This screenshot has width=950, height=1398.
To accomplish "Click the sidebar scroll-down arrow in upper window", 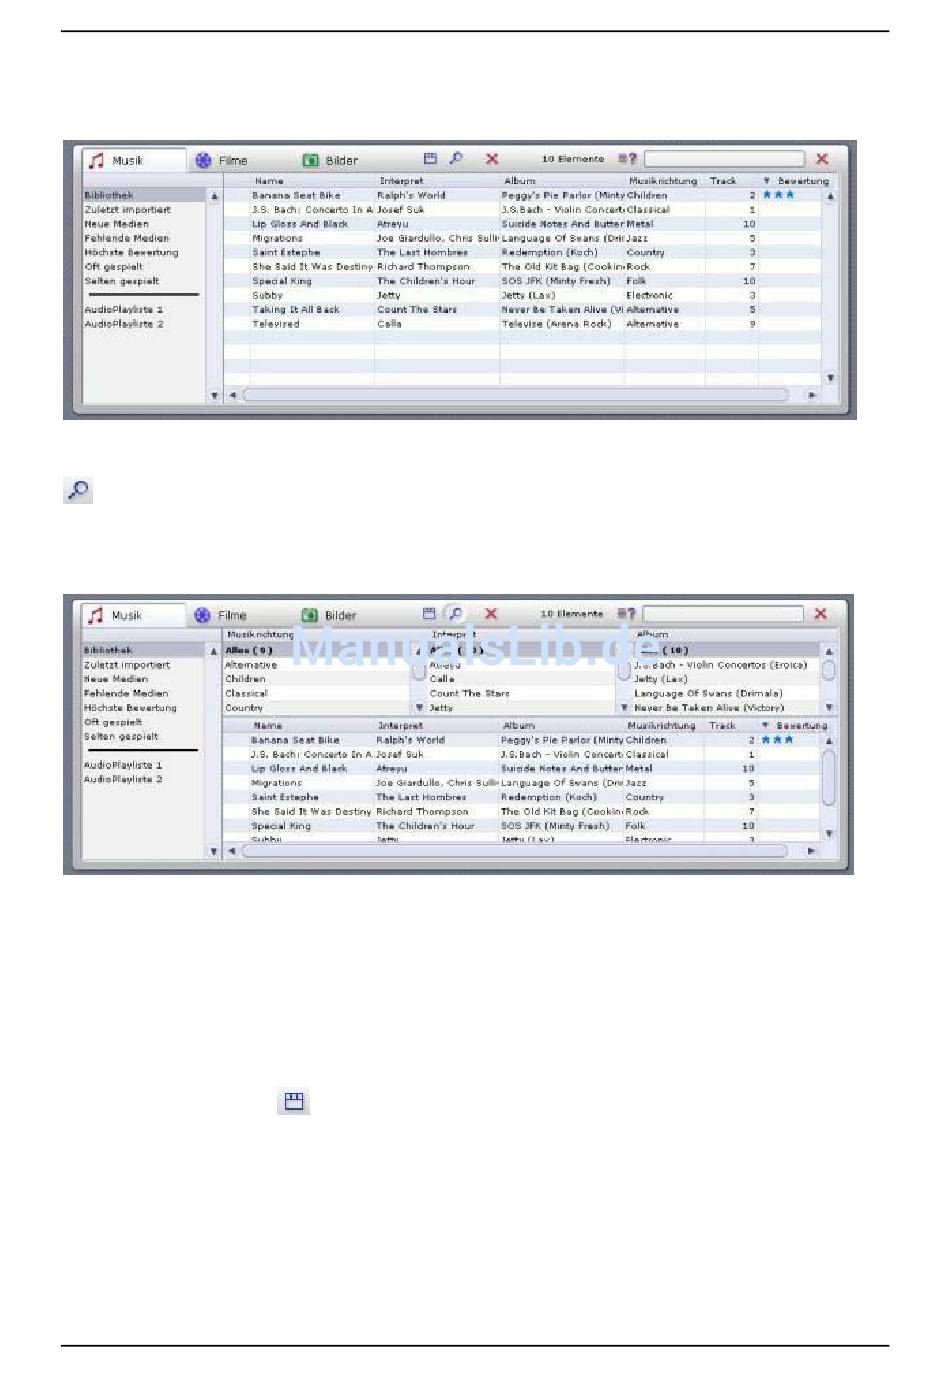I will coord(214,396).
